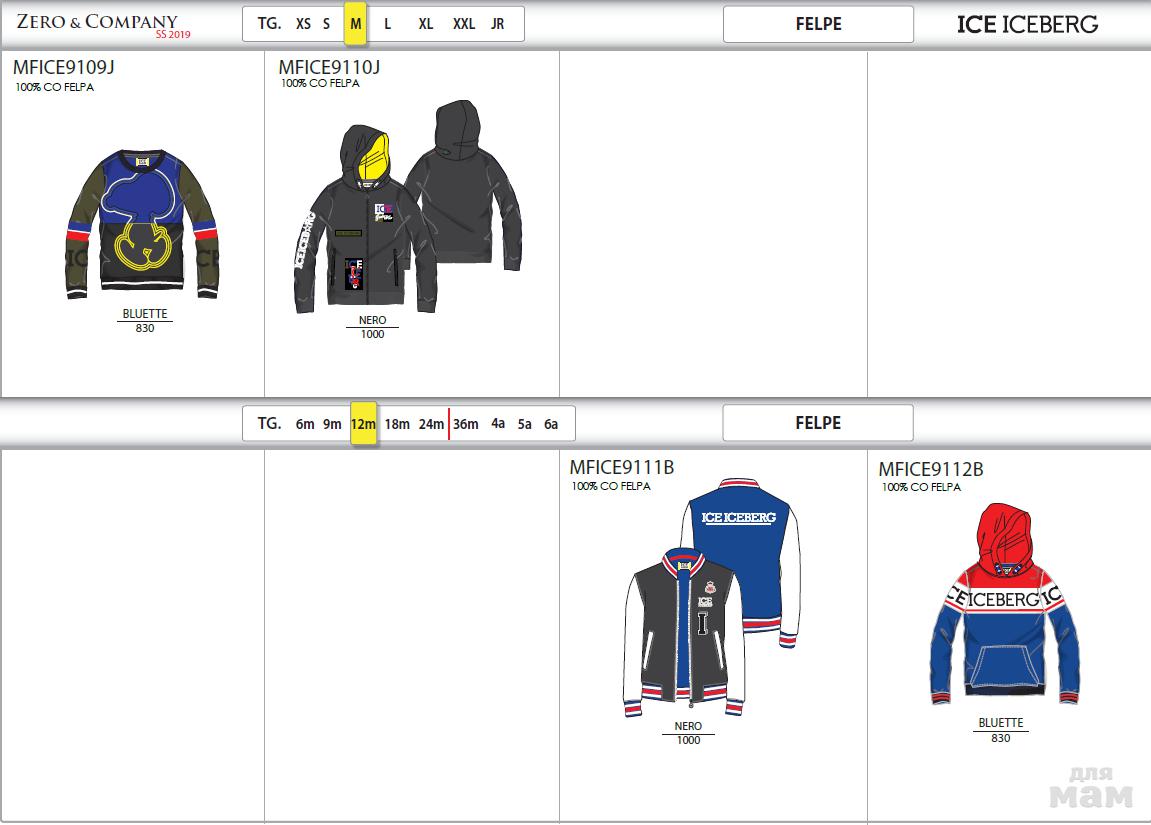The image size is (1151, 825).
Task: Click product code MFICE9112B
Action: (930, 469)
